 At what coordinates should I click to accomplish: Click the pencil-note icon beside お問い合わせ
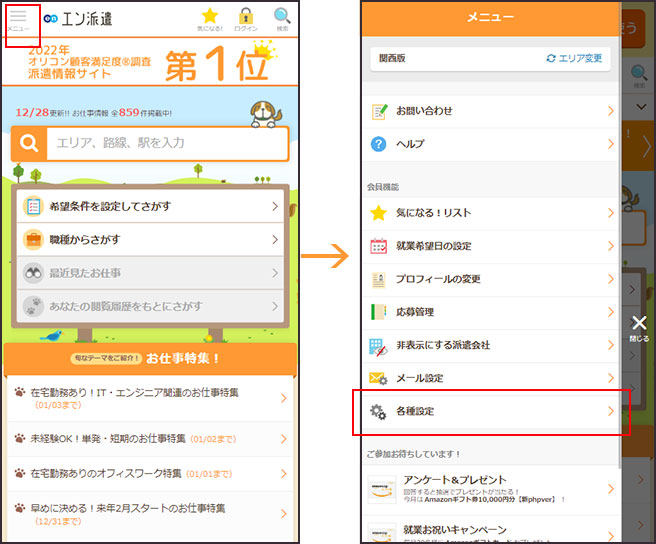click(379, 111)
